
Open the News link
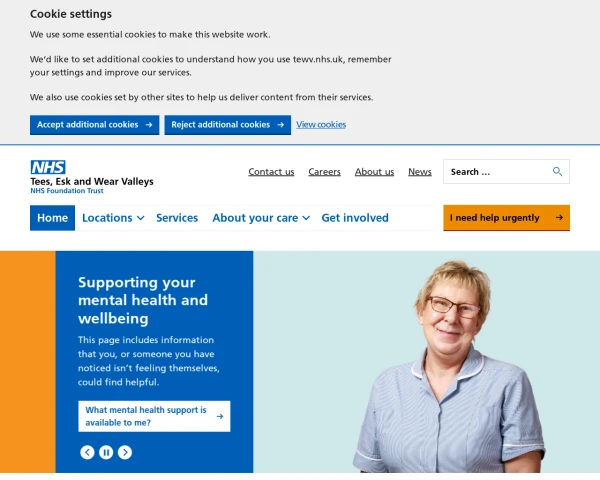coord(420,172)
